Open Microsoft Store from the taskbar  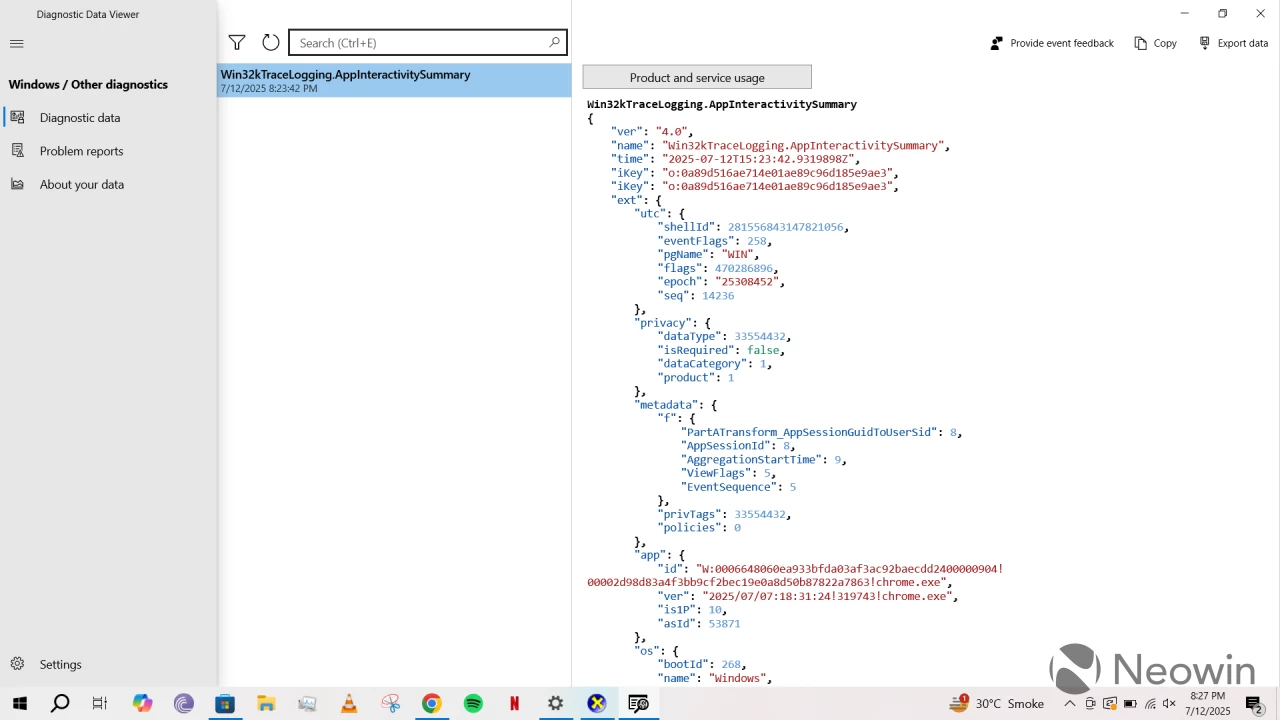coord(225,703)
